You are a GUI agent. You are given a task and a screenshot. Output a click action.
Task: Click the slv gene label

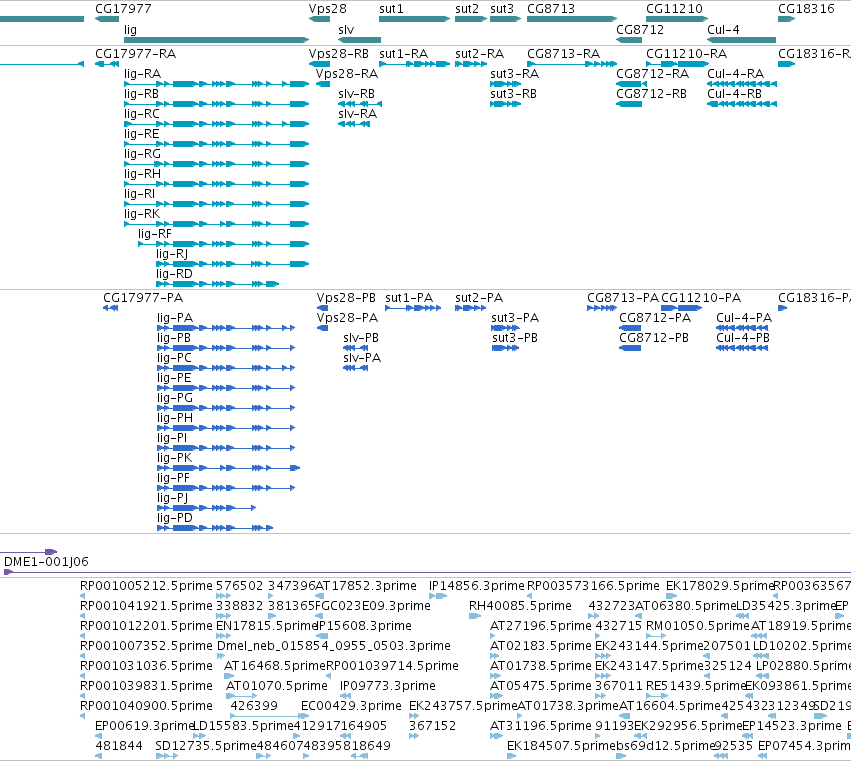coord(346,29)
